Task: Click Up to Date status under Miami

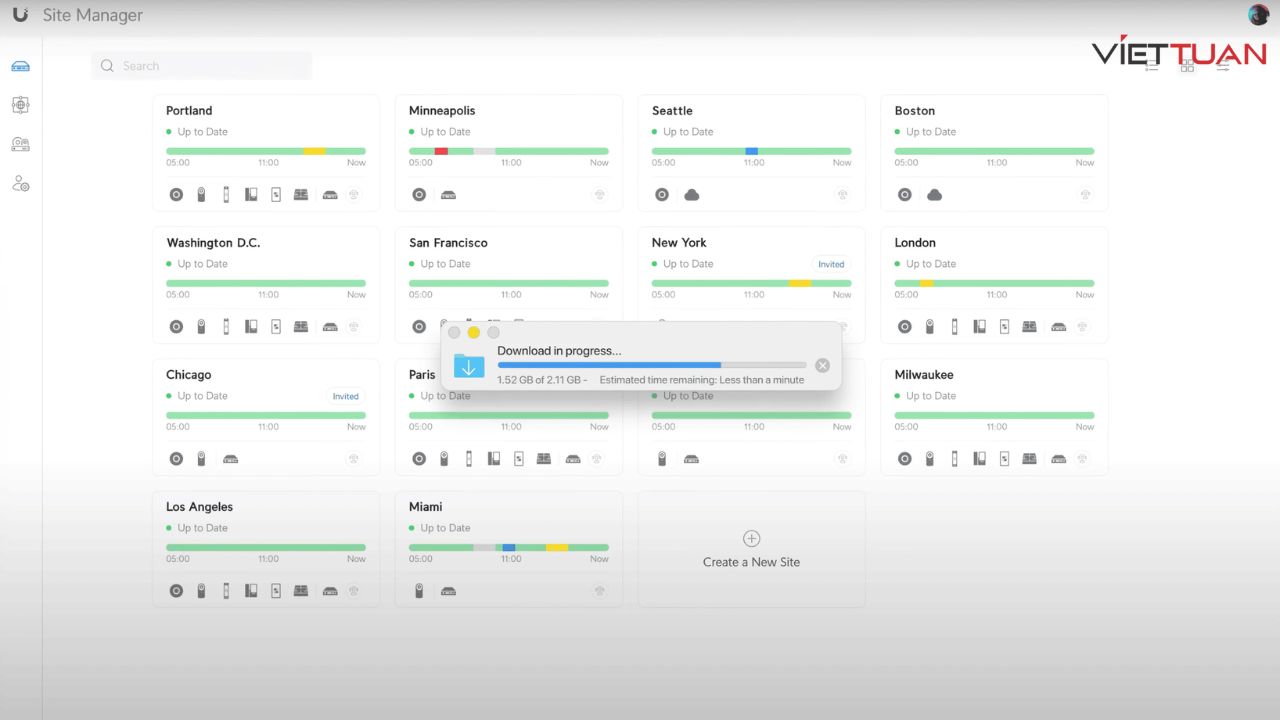Action: [x=445, y=528]
